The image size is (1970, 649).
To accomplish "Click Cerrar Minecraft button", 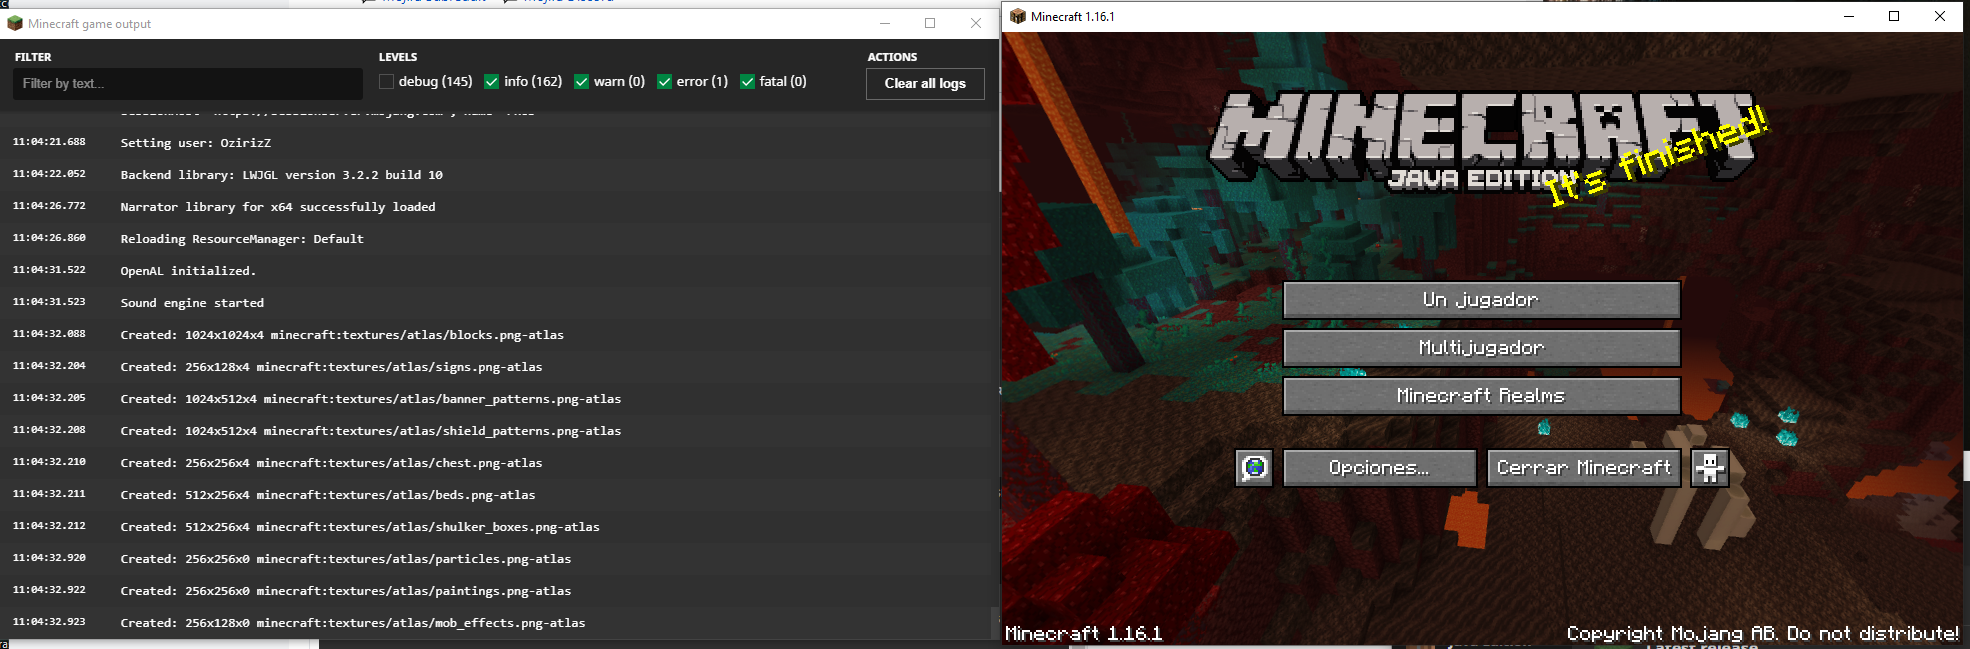I will pyautogui.click(x=1584, y=467).
